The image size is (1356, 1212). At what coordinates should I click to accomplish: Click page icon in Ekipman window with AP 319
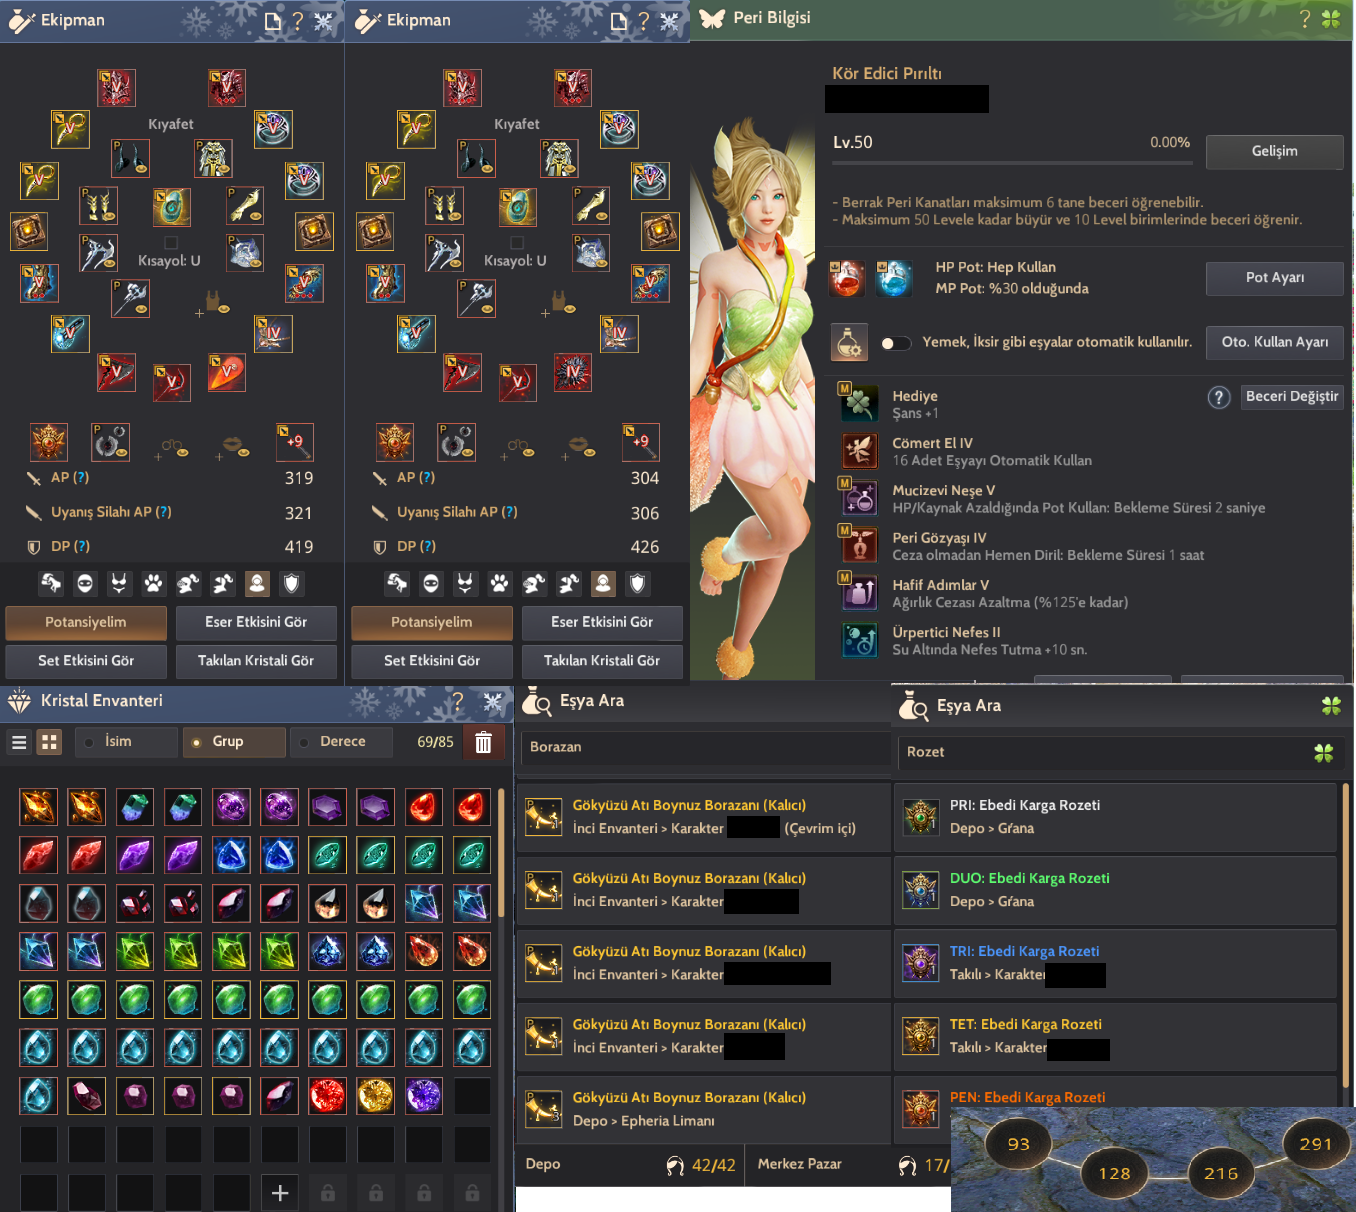pyautogui.click(x=273, y=21)
